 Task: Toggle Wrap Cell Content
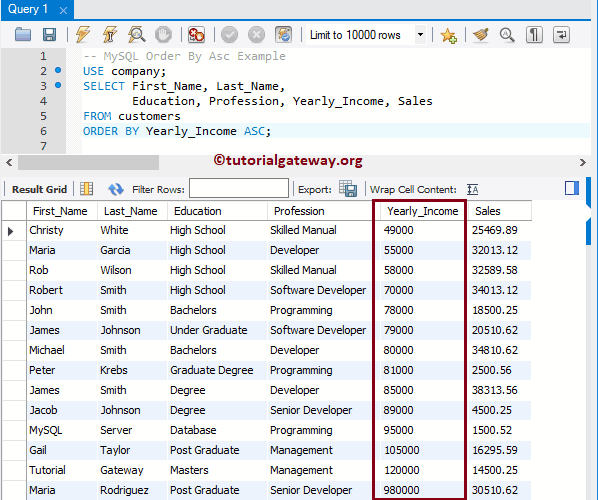pos(473,189)
